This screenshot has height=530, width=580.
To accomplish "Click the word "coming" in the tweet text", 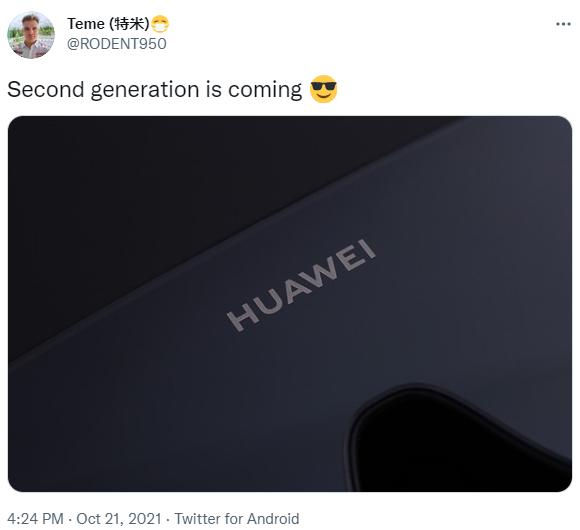I will click(265, 91).
